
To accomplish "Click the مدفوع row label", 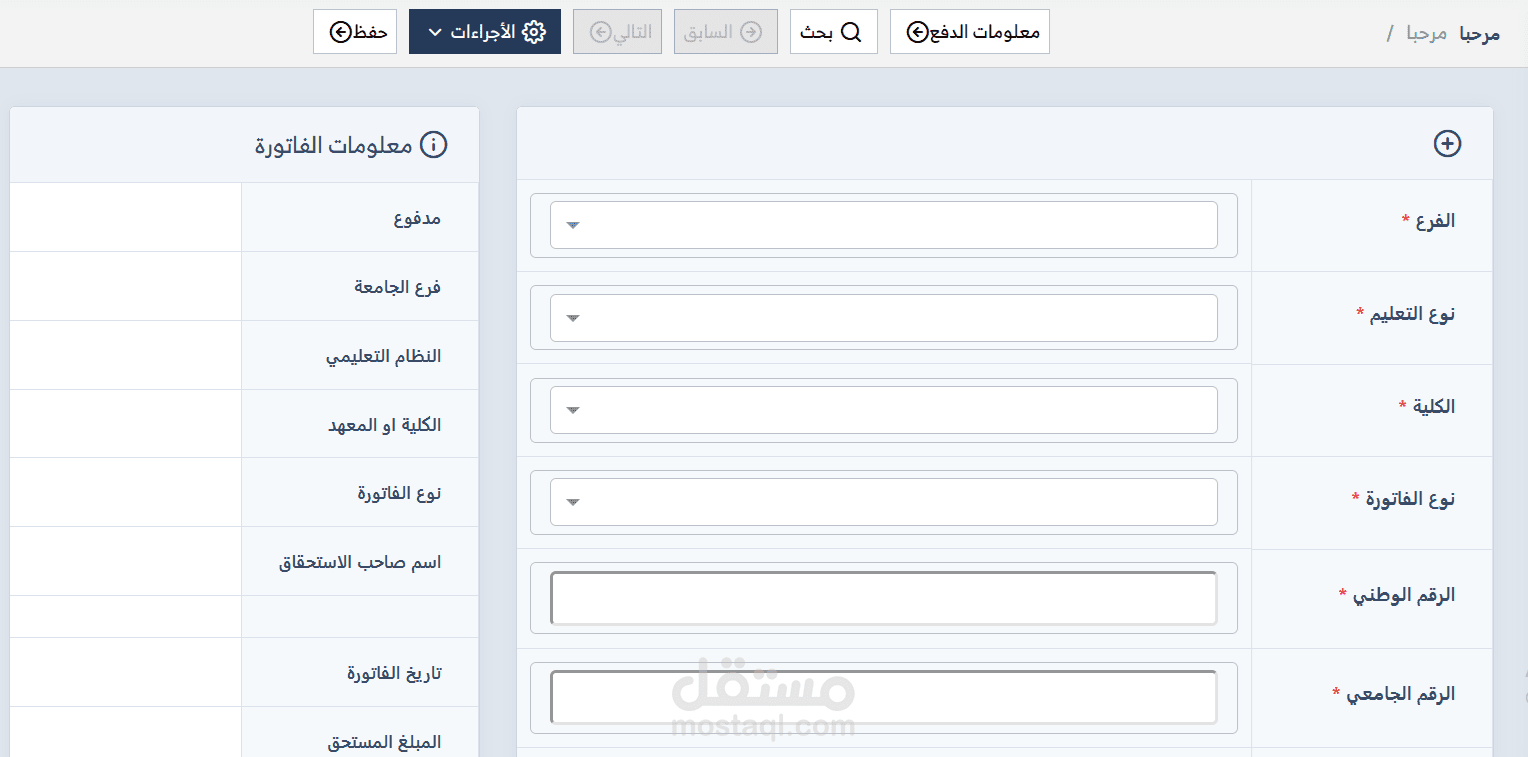I will (417, 218).
